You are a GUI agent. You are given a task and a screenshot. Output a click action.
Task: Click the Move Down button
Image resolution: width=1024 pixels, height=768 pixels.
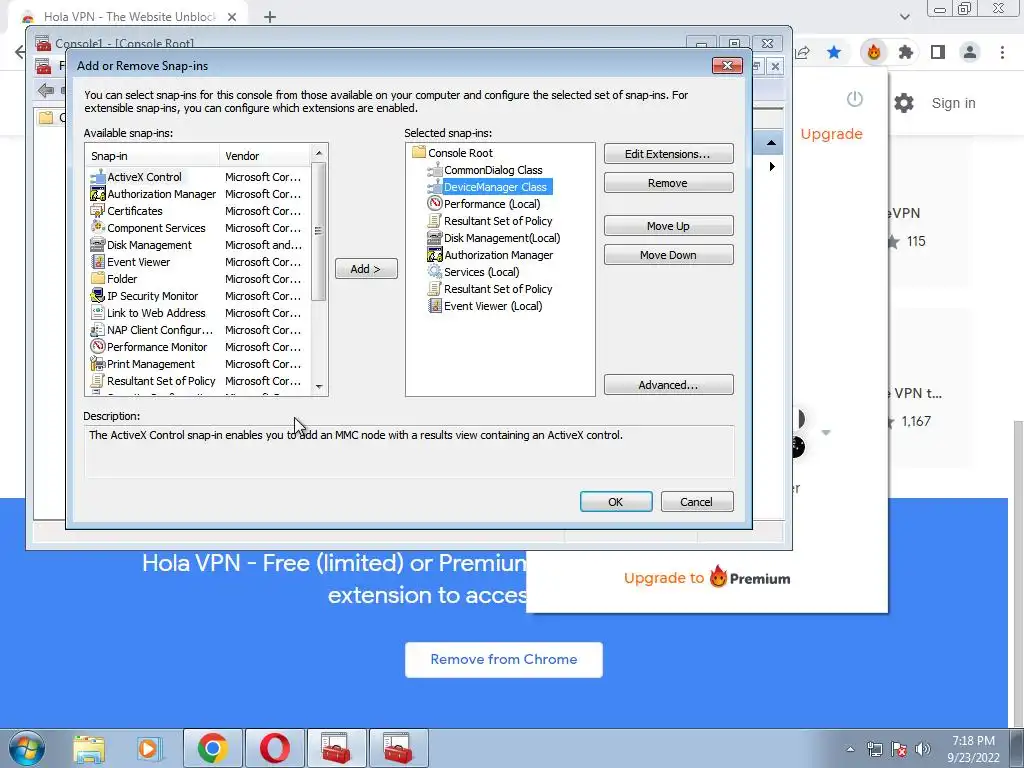[668, 255]
